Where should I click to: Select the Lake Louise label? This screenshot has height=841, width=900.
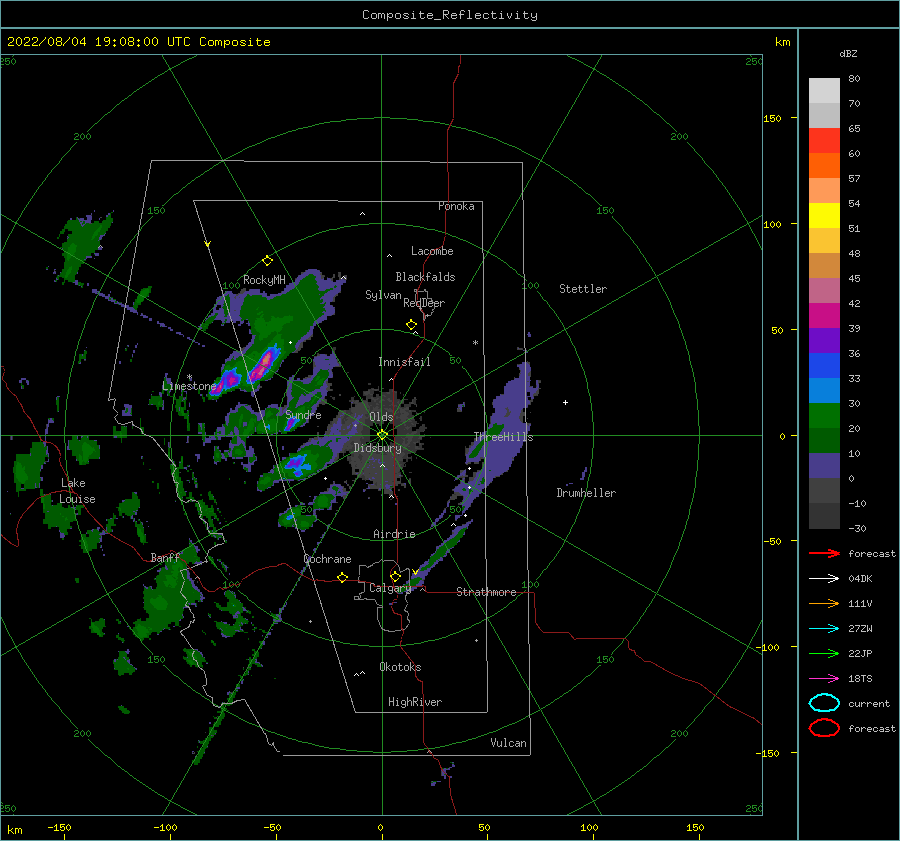[77, 491]
